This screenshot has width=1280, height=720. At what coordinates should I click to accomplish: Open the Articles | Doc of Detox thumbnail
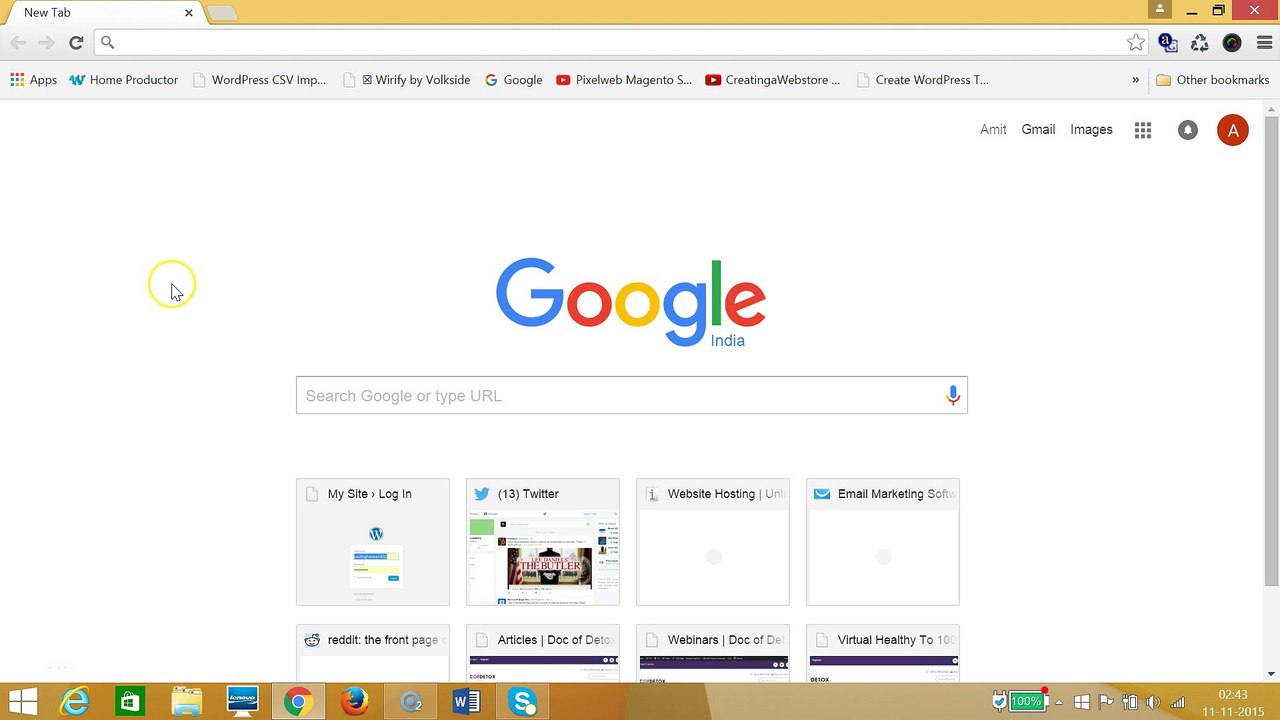543,653
